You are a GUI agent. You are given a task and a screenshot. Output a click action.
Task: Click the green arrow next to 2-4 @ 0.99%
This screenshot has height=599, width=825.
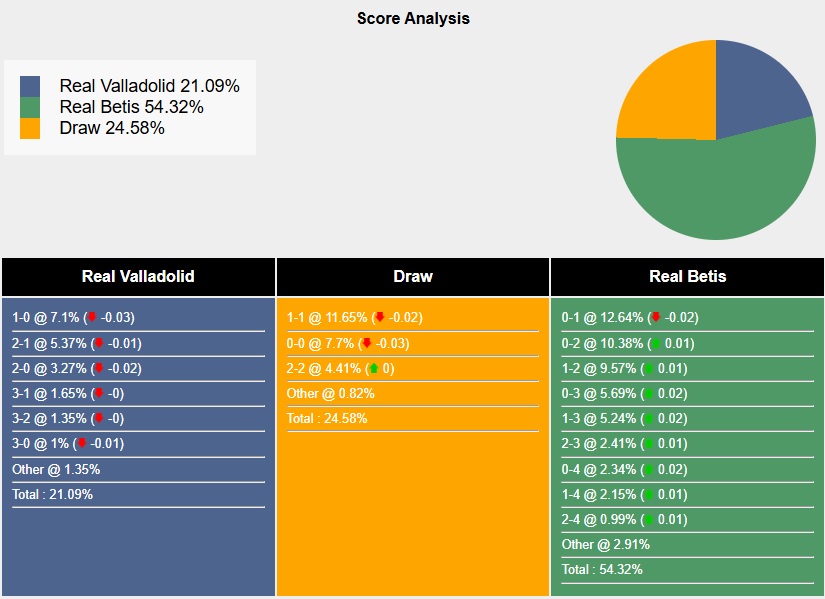(x=649, y=519)
